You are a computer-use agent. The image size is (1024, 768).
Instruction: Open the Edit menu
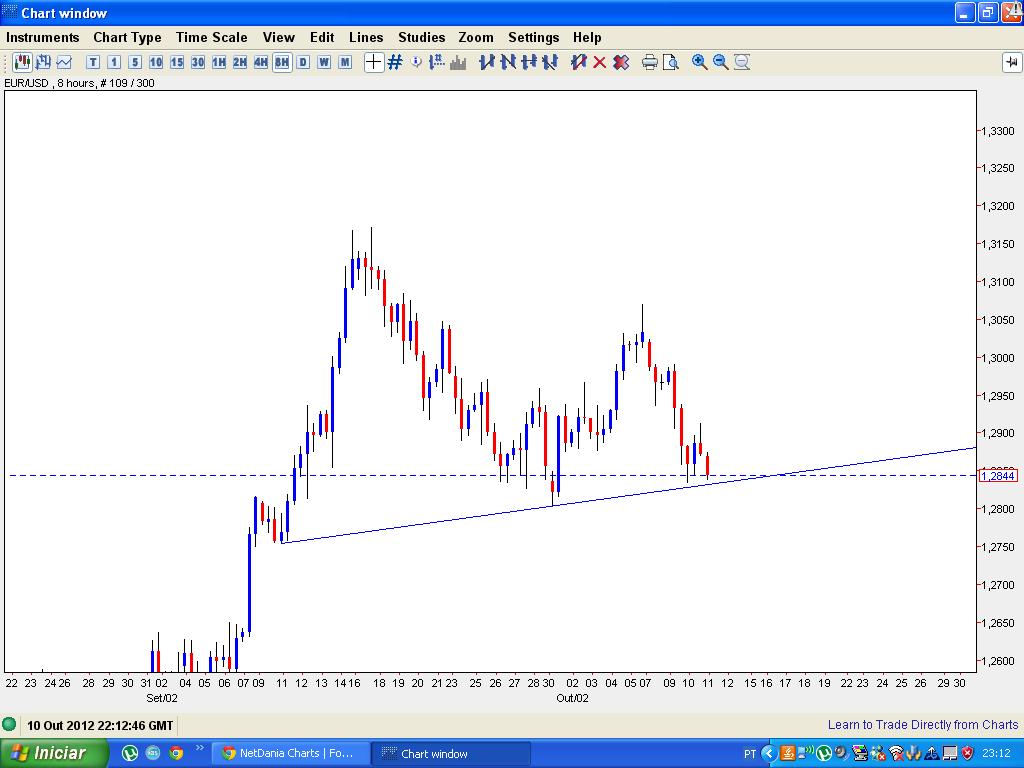[x=322, y=37]
